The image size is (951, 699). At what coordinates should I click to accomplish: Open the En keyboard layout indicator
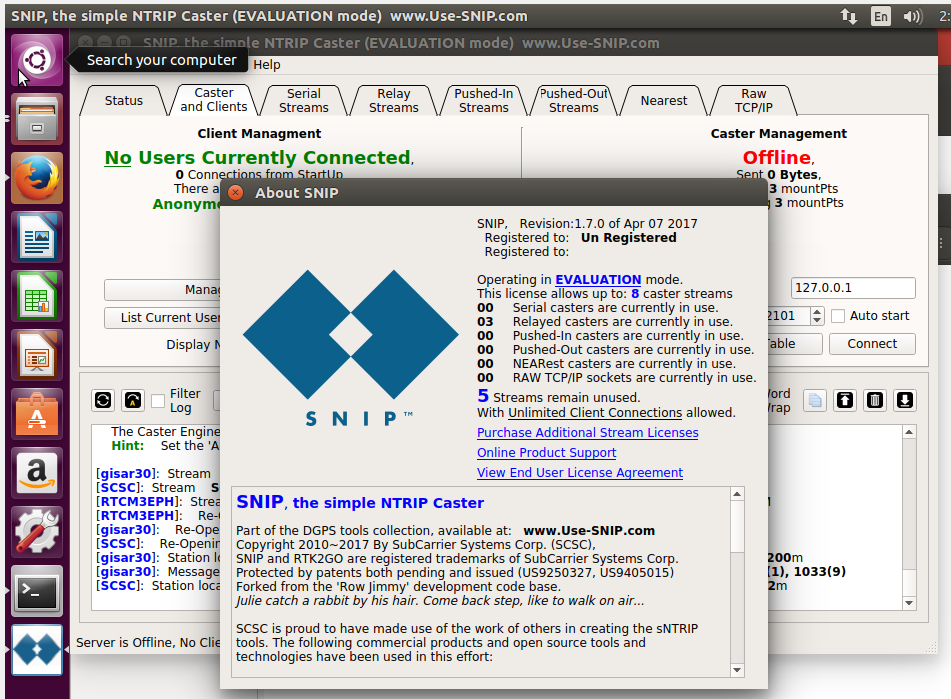point(881,16)
